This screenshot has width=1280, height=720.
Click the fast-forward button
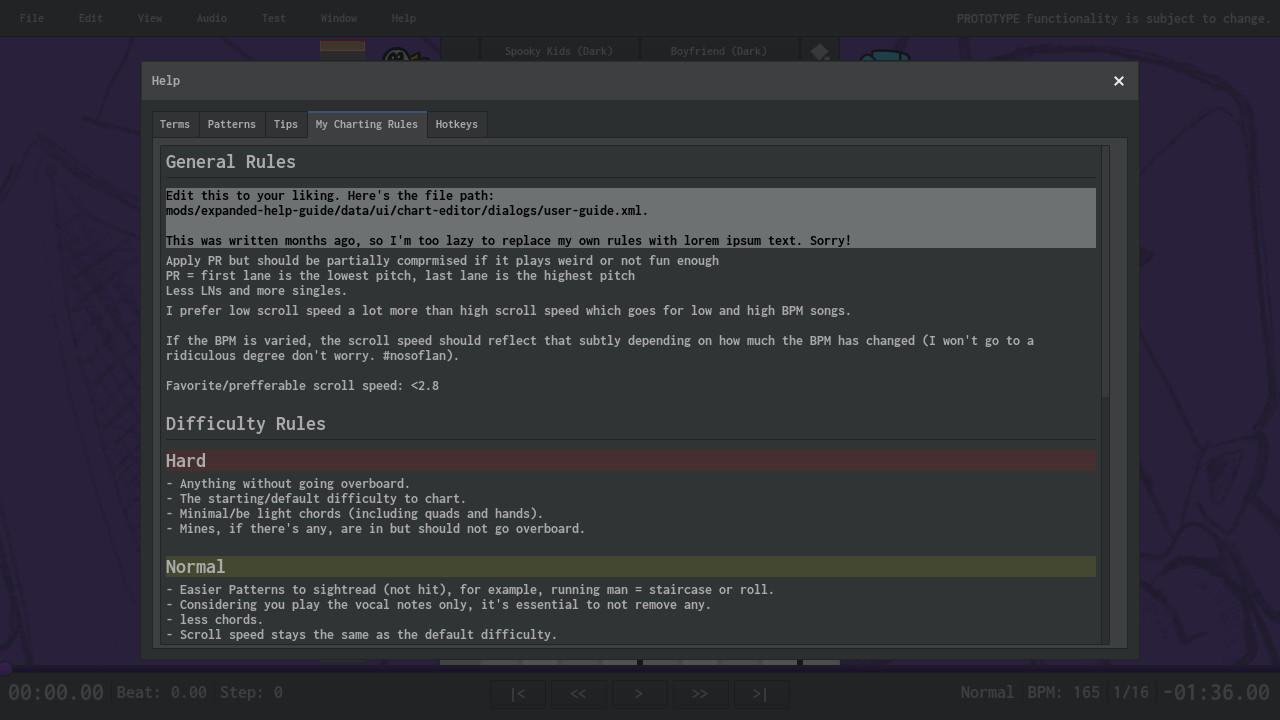699,693
